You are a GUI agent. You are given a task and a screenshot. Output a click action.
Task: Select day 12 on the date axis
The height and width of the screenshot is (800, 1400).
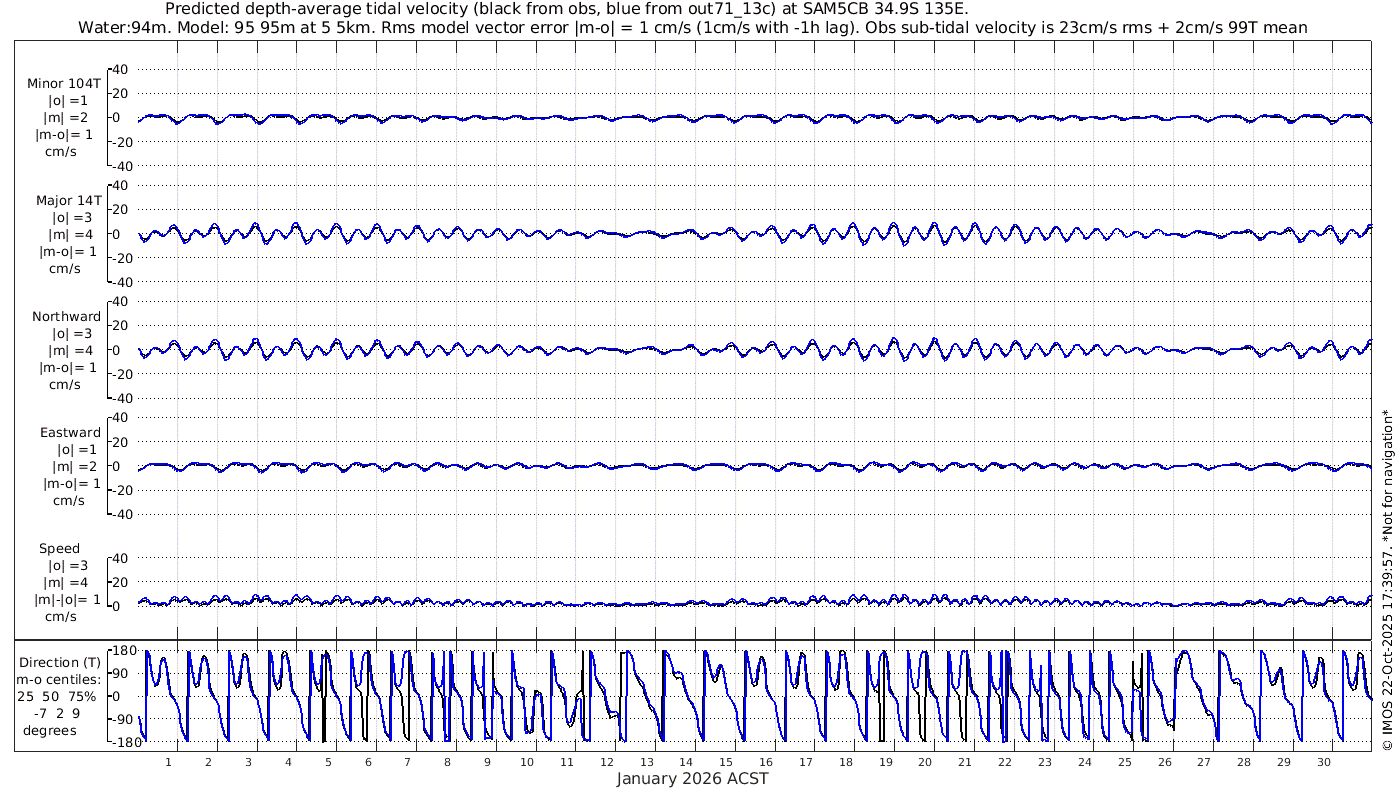pos(607,762)
